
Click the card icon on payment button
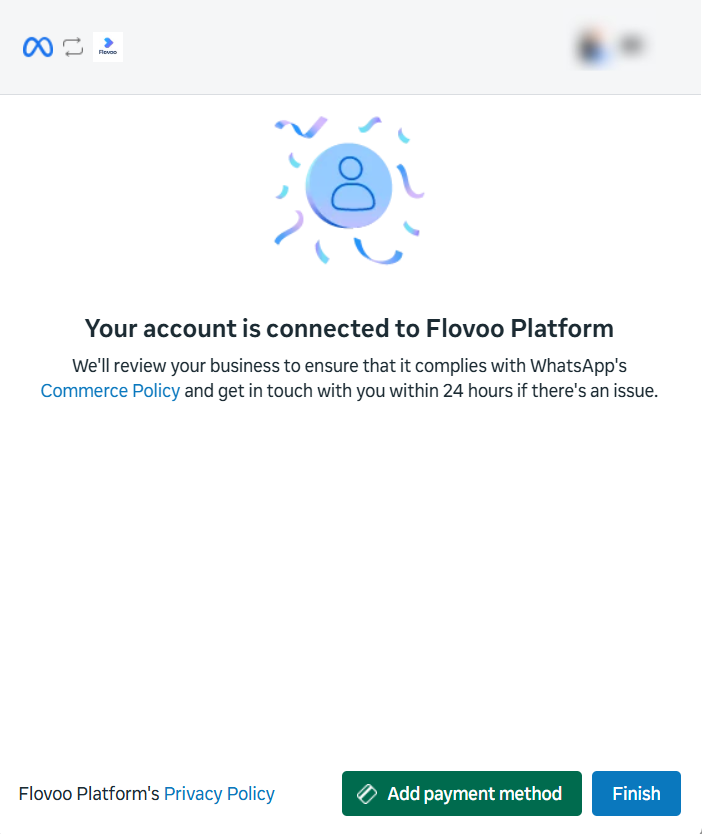367,794
